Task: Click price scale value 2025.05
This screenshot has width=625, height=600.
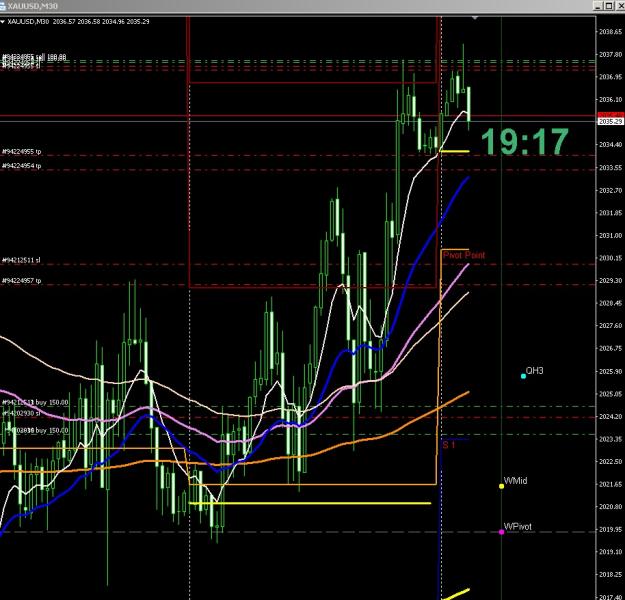Action: pyautogui.click(x=610, y=394)
